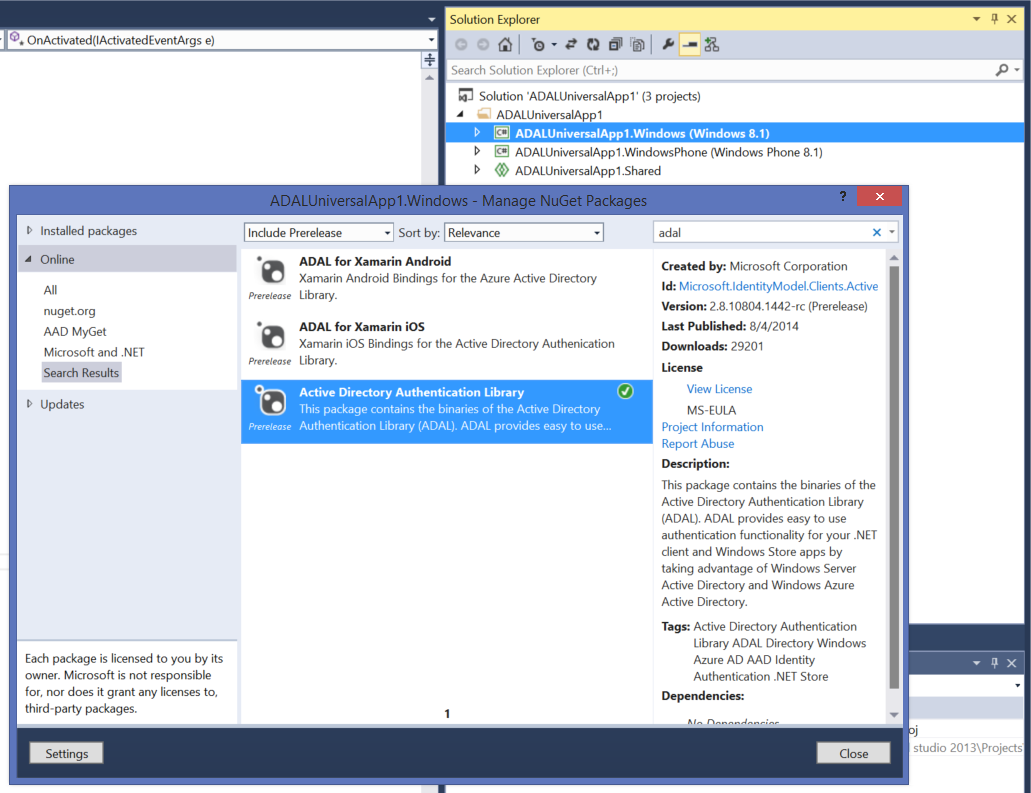Select ADALUniversalApp1.WindowsPhone project

(x=668, y=152)
